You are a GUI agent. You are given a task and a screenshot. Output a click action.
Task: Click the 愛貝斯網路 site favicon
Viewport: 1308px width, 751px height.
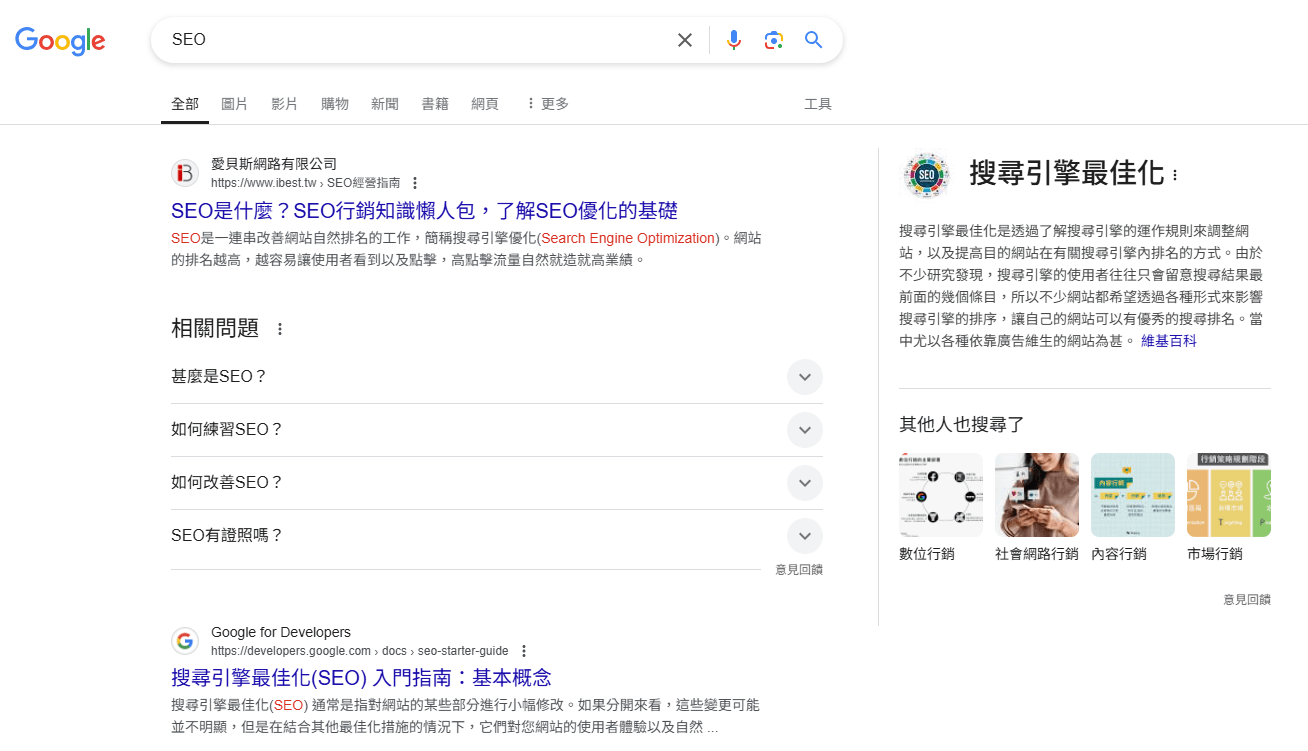185,173
